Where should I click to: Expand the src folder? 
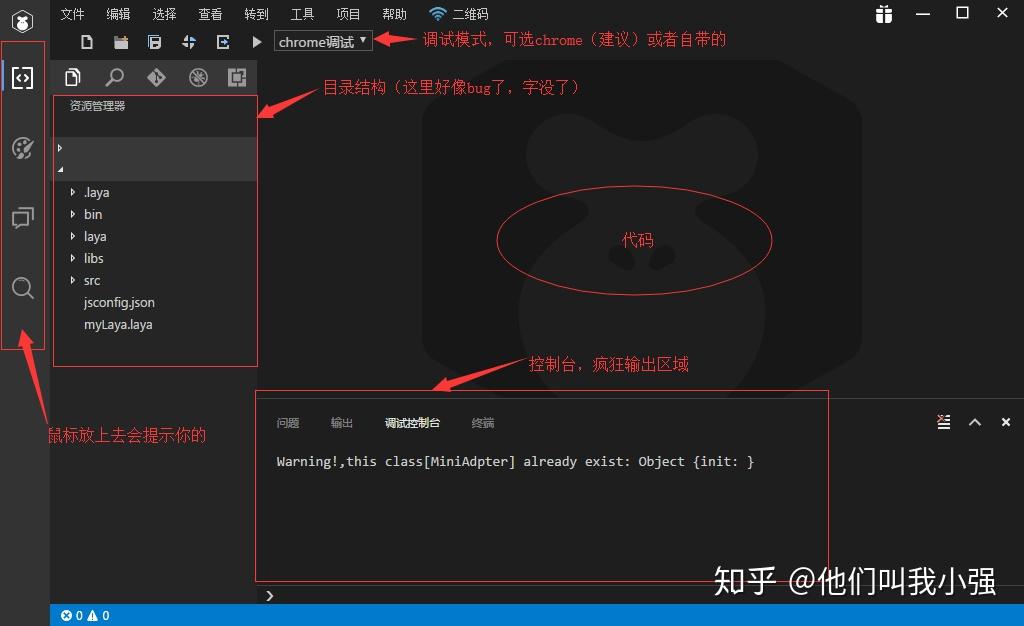(x=91, y=280)
